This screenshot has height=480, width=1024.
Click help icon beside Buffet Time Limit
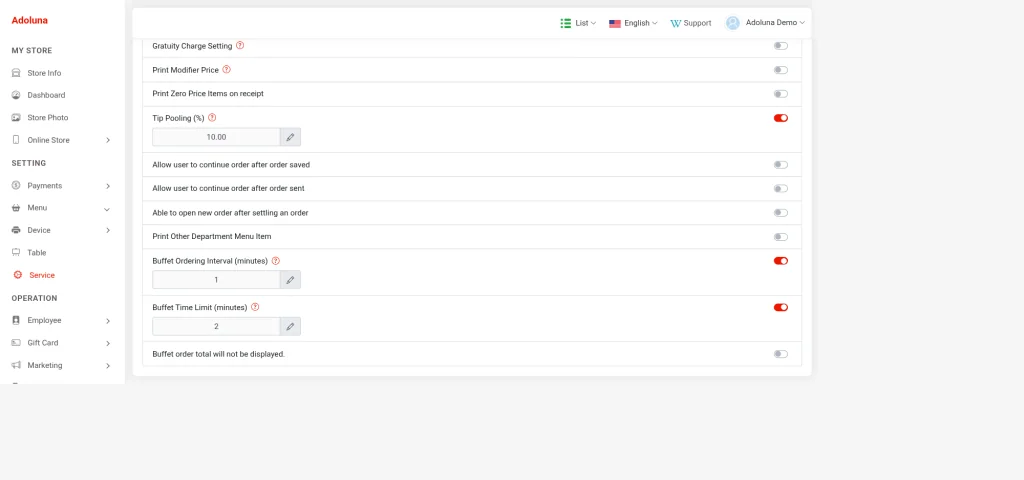point(255,307)
